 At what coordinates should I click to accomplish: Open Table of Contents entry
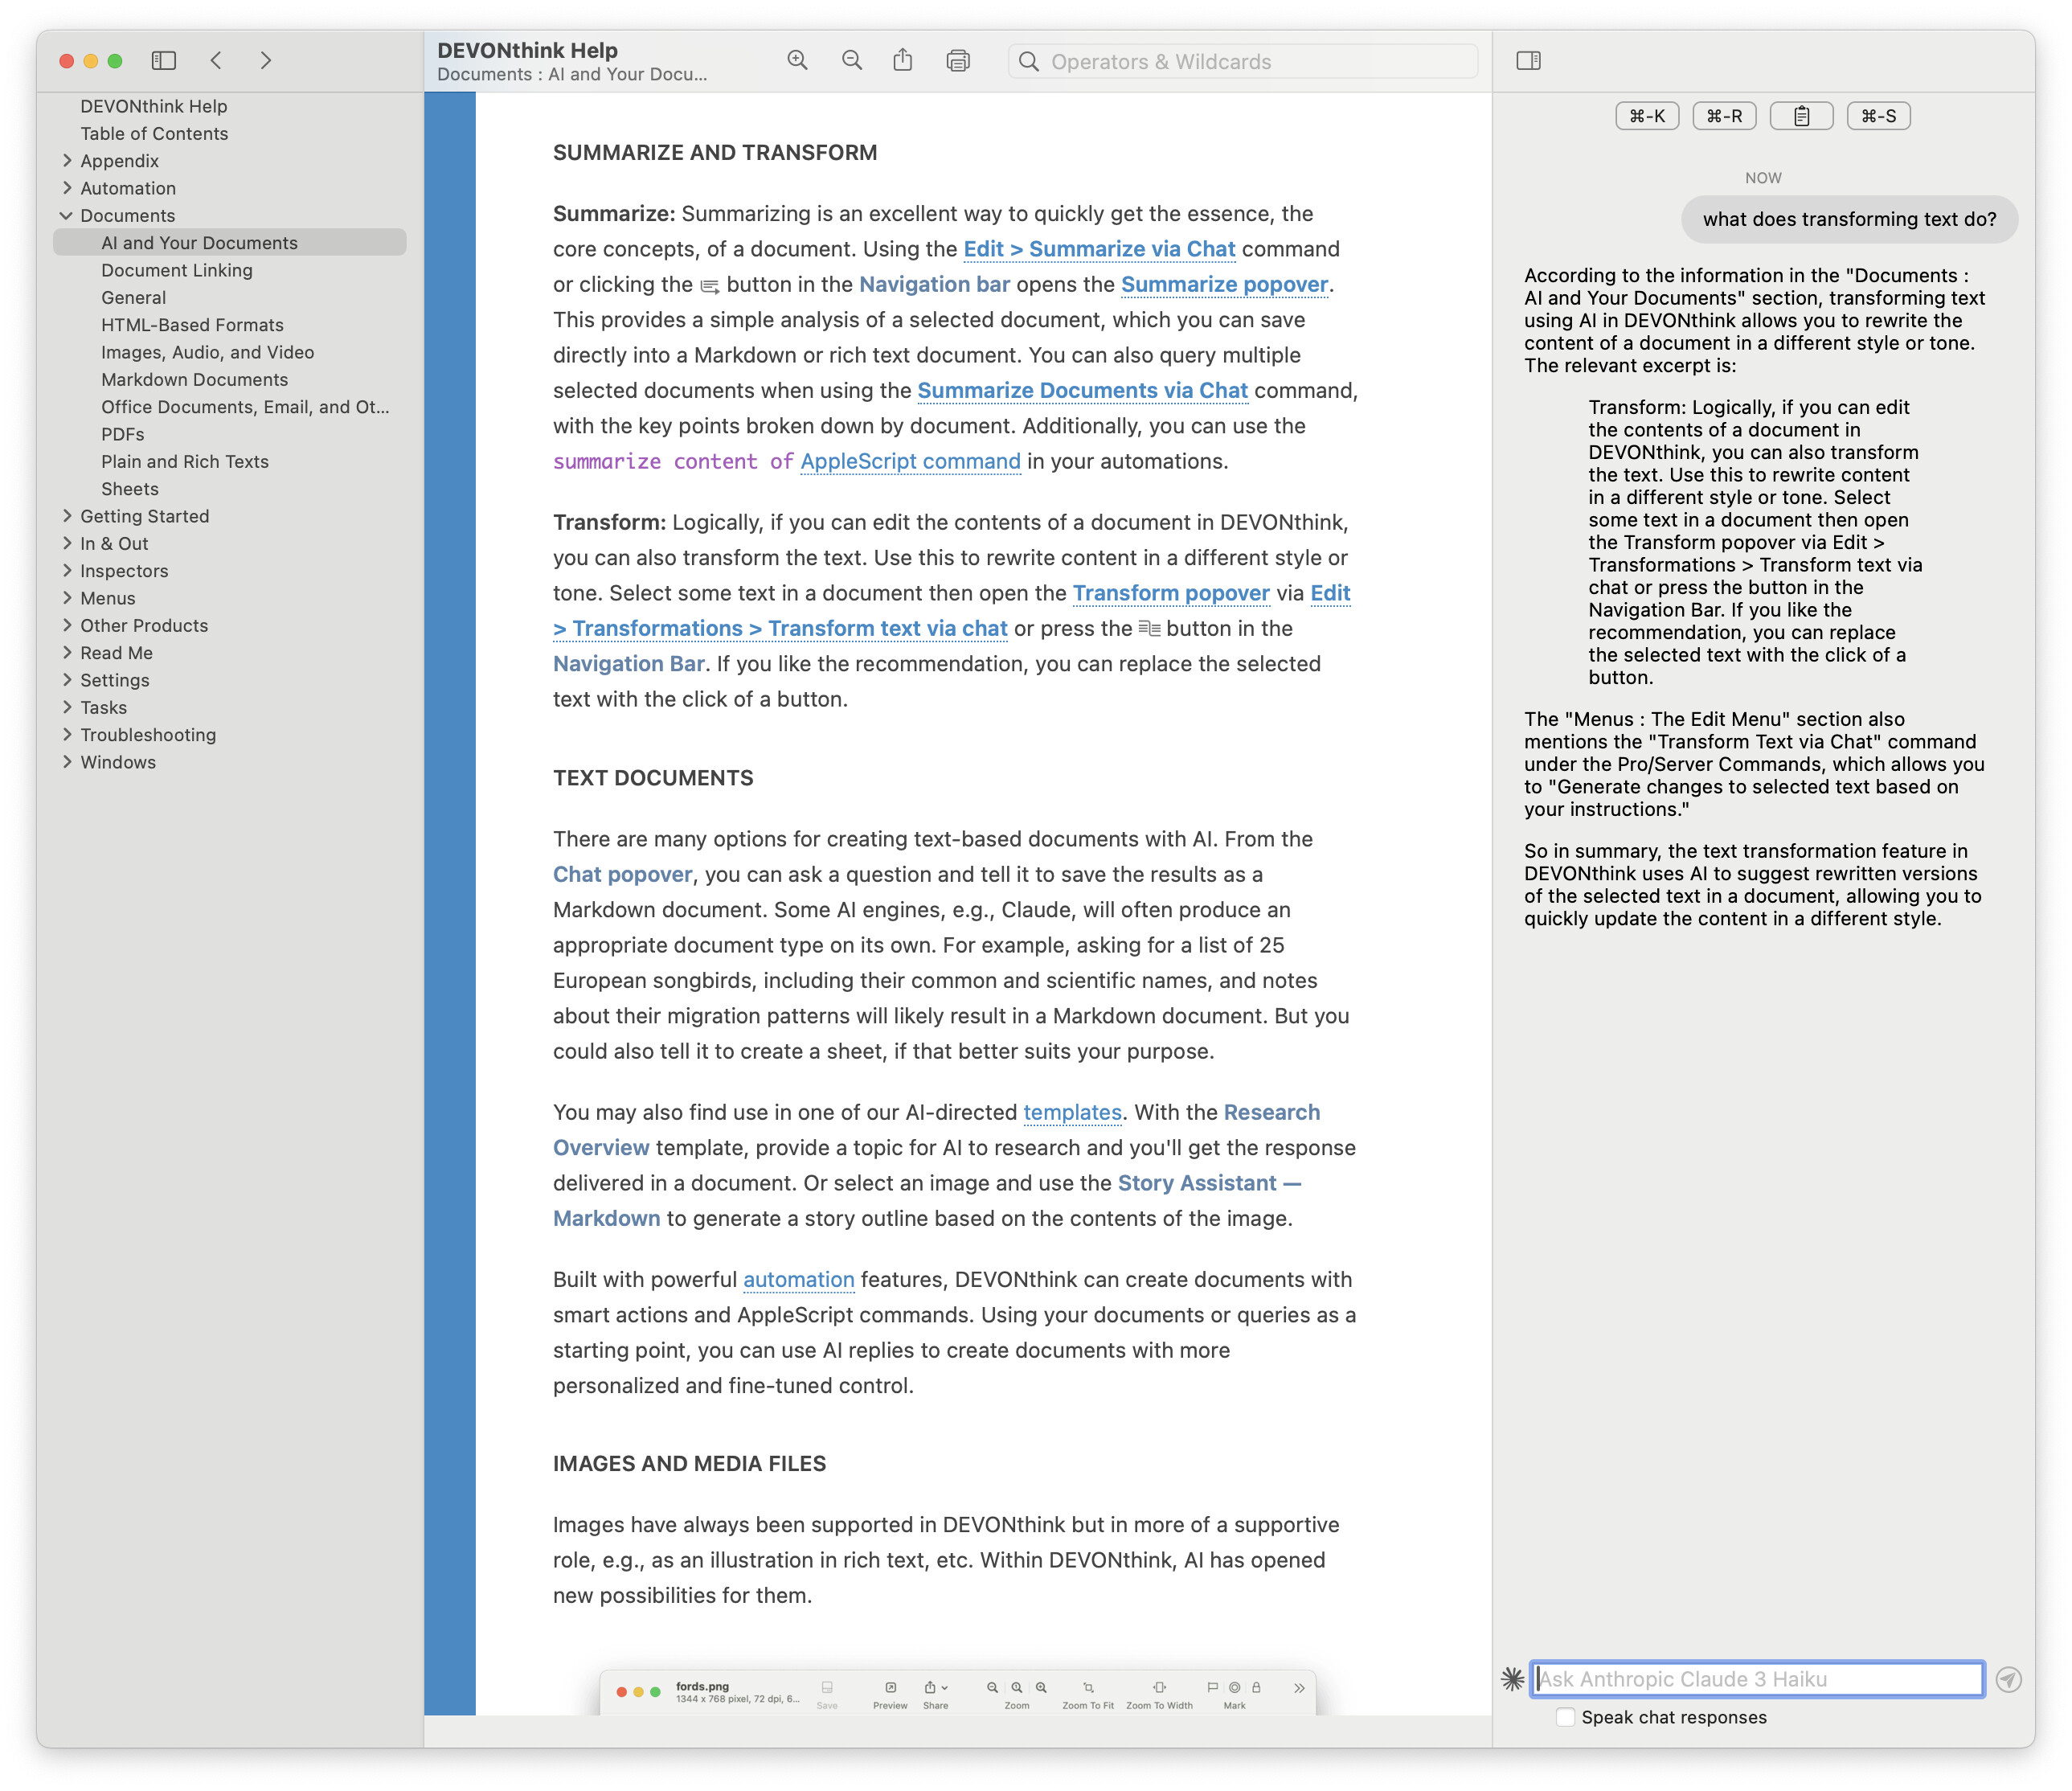tap(154, 134)
